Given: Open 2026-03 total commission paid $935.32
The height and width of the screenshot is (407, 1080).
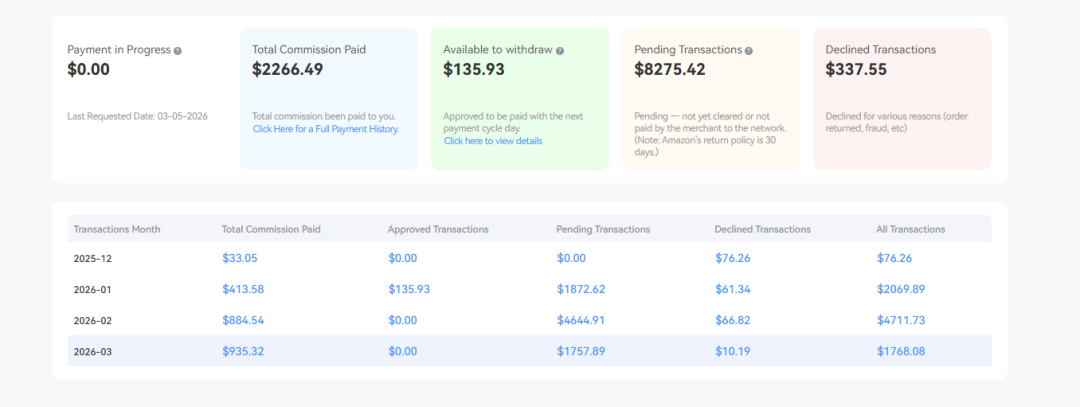Looking at the screenshot, I should [x=243, y=351].
